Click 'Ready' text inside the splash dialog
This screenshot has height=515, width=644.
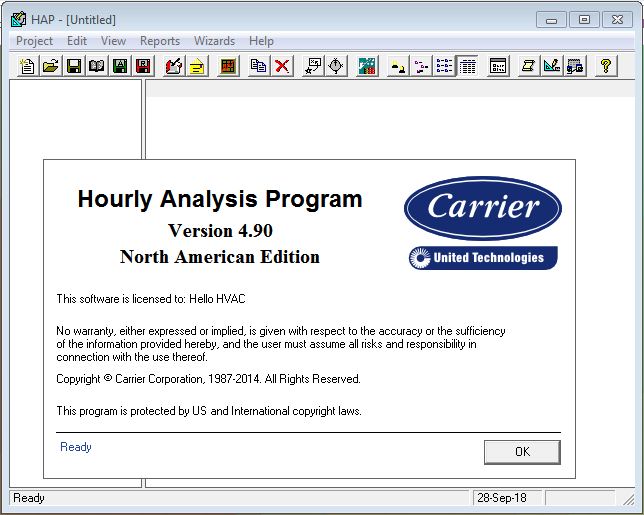click(76, 447)
